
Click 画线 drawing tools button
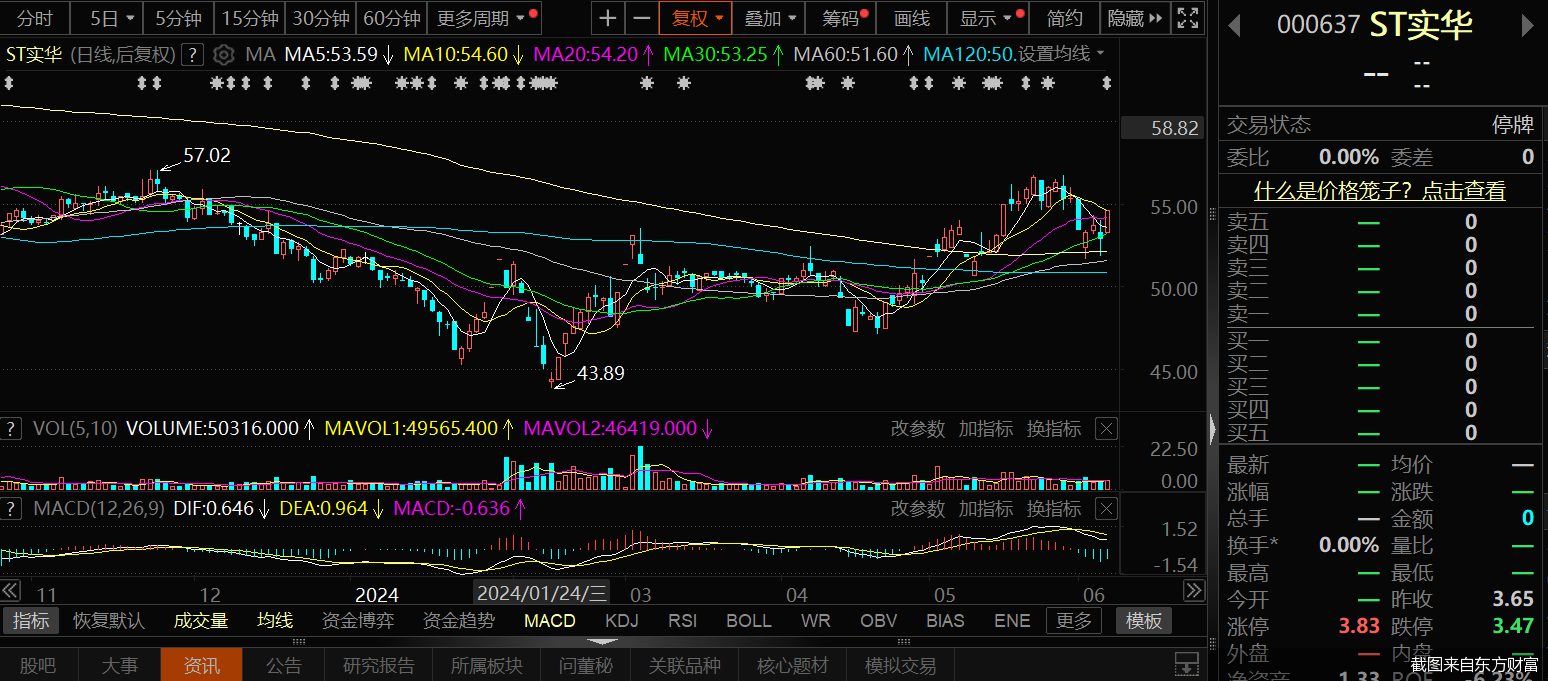(911, 18)
